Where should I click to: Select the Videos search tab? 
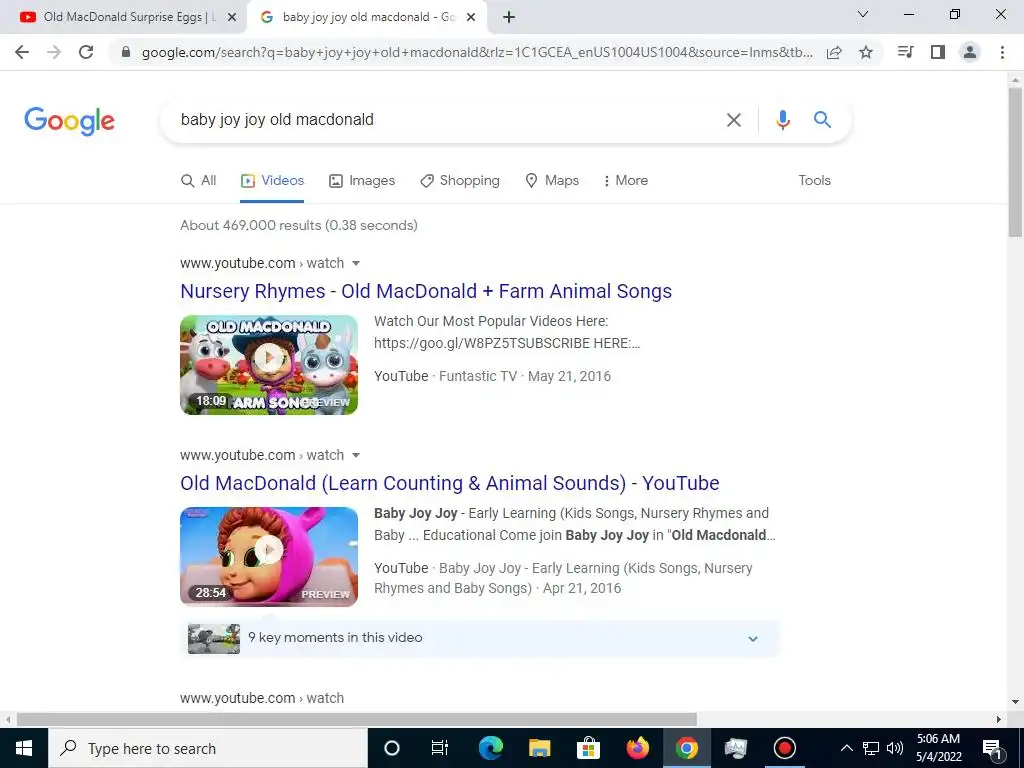click(x=272, y=180)
